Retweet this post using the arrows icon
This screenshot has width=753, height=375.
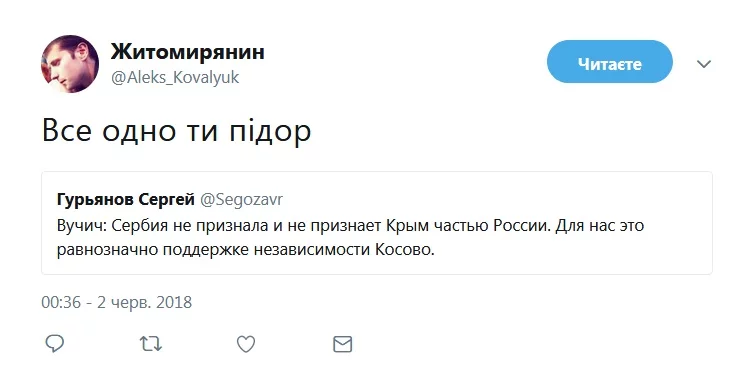[x=151, y=344]
